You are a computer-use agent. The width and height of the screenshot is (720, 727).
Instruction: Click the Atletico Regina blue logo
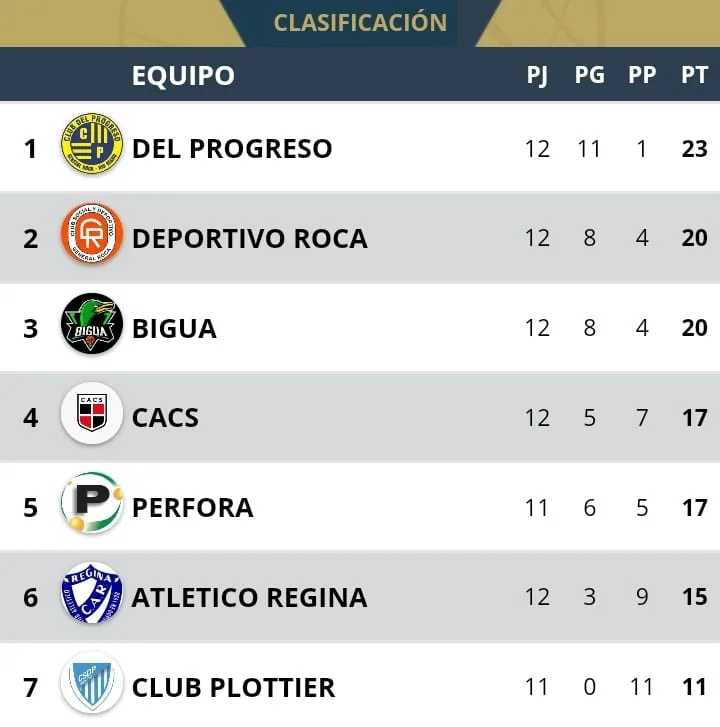[92, 596]
